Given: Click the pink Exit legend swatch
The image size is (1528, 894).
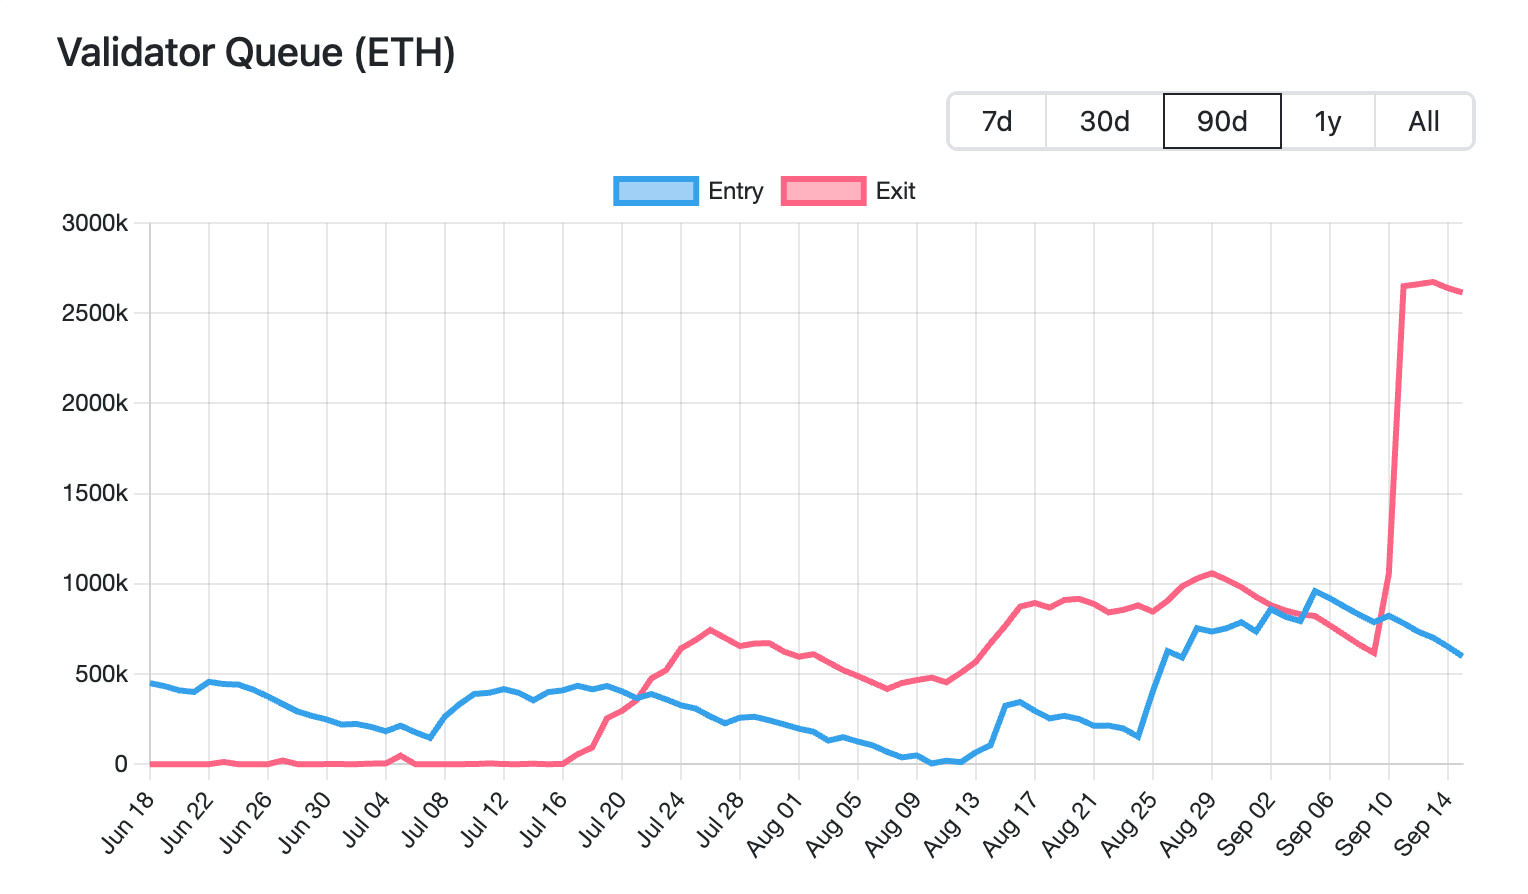Looking at the screenshot, I should pyautogui.click(x=824, y=190).
